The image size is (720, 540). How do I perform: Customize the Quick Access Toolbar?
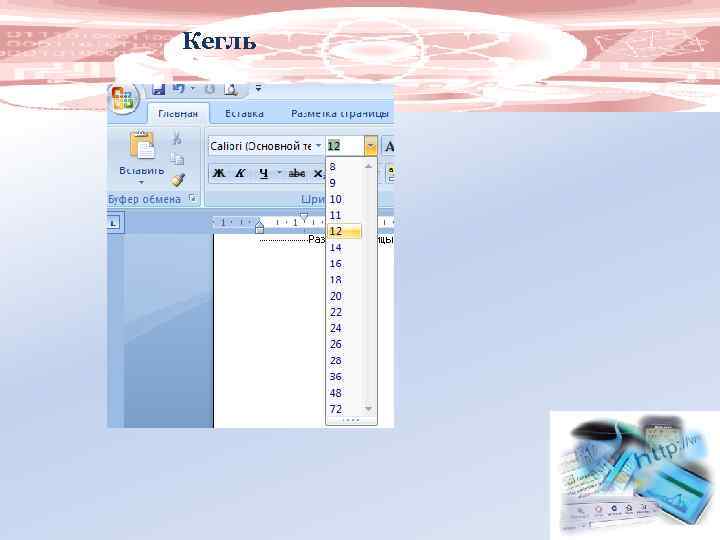[x=259, y=88]
